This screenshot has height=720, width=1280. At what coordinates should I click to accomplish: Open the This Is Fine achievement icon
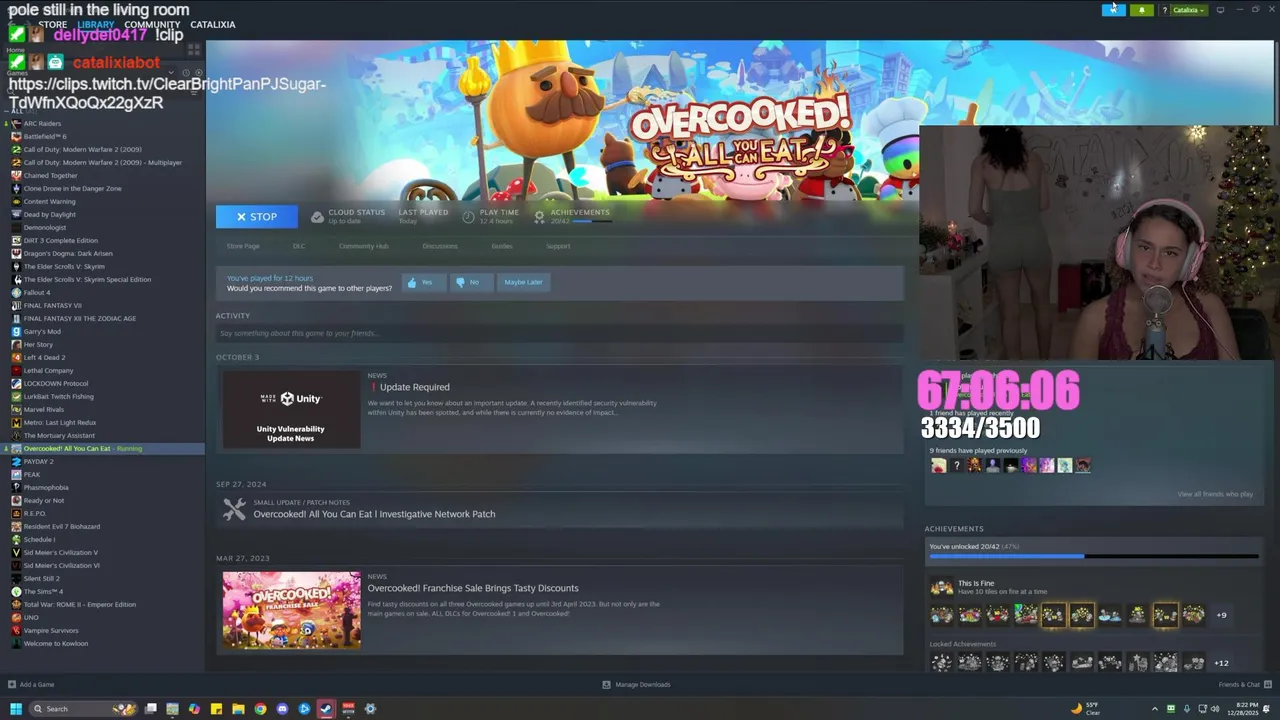(x=941, y=587)
